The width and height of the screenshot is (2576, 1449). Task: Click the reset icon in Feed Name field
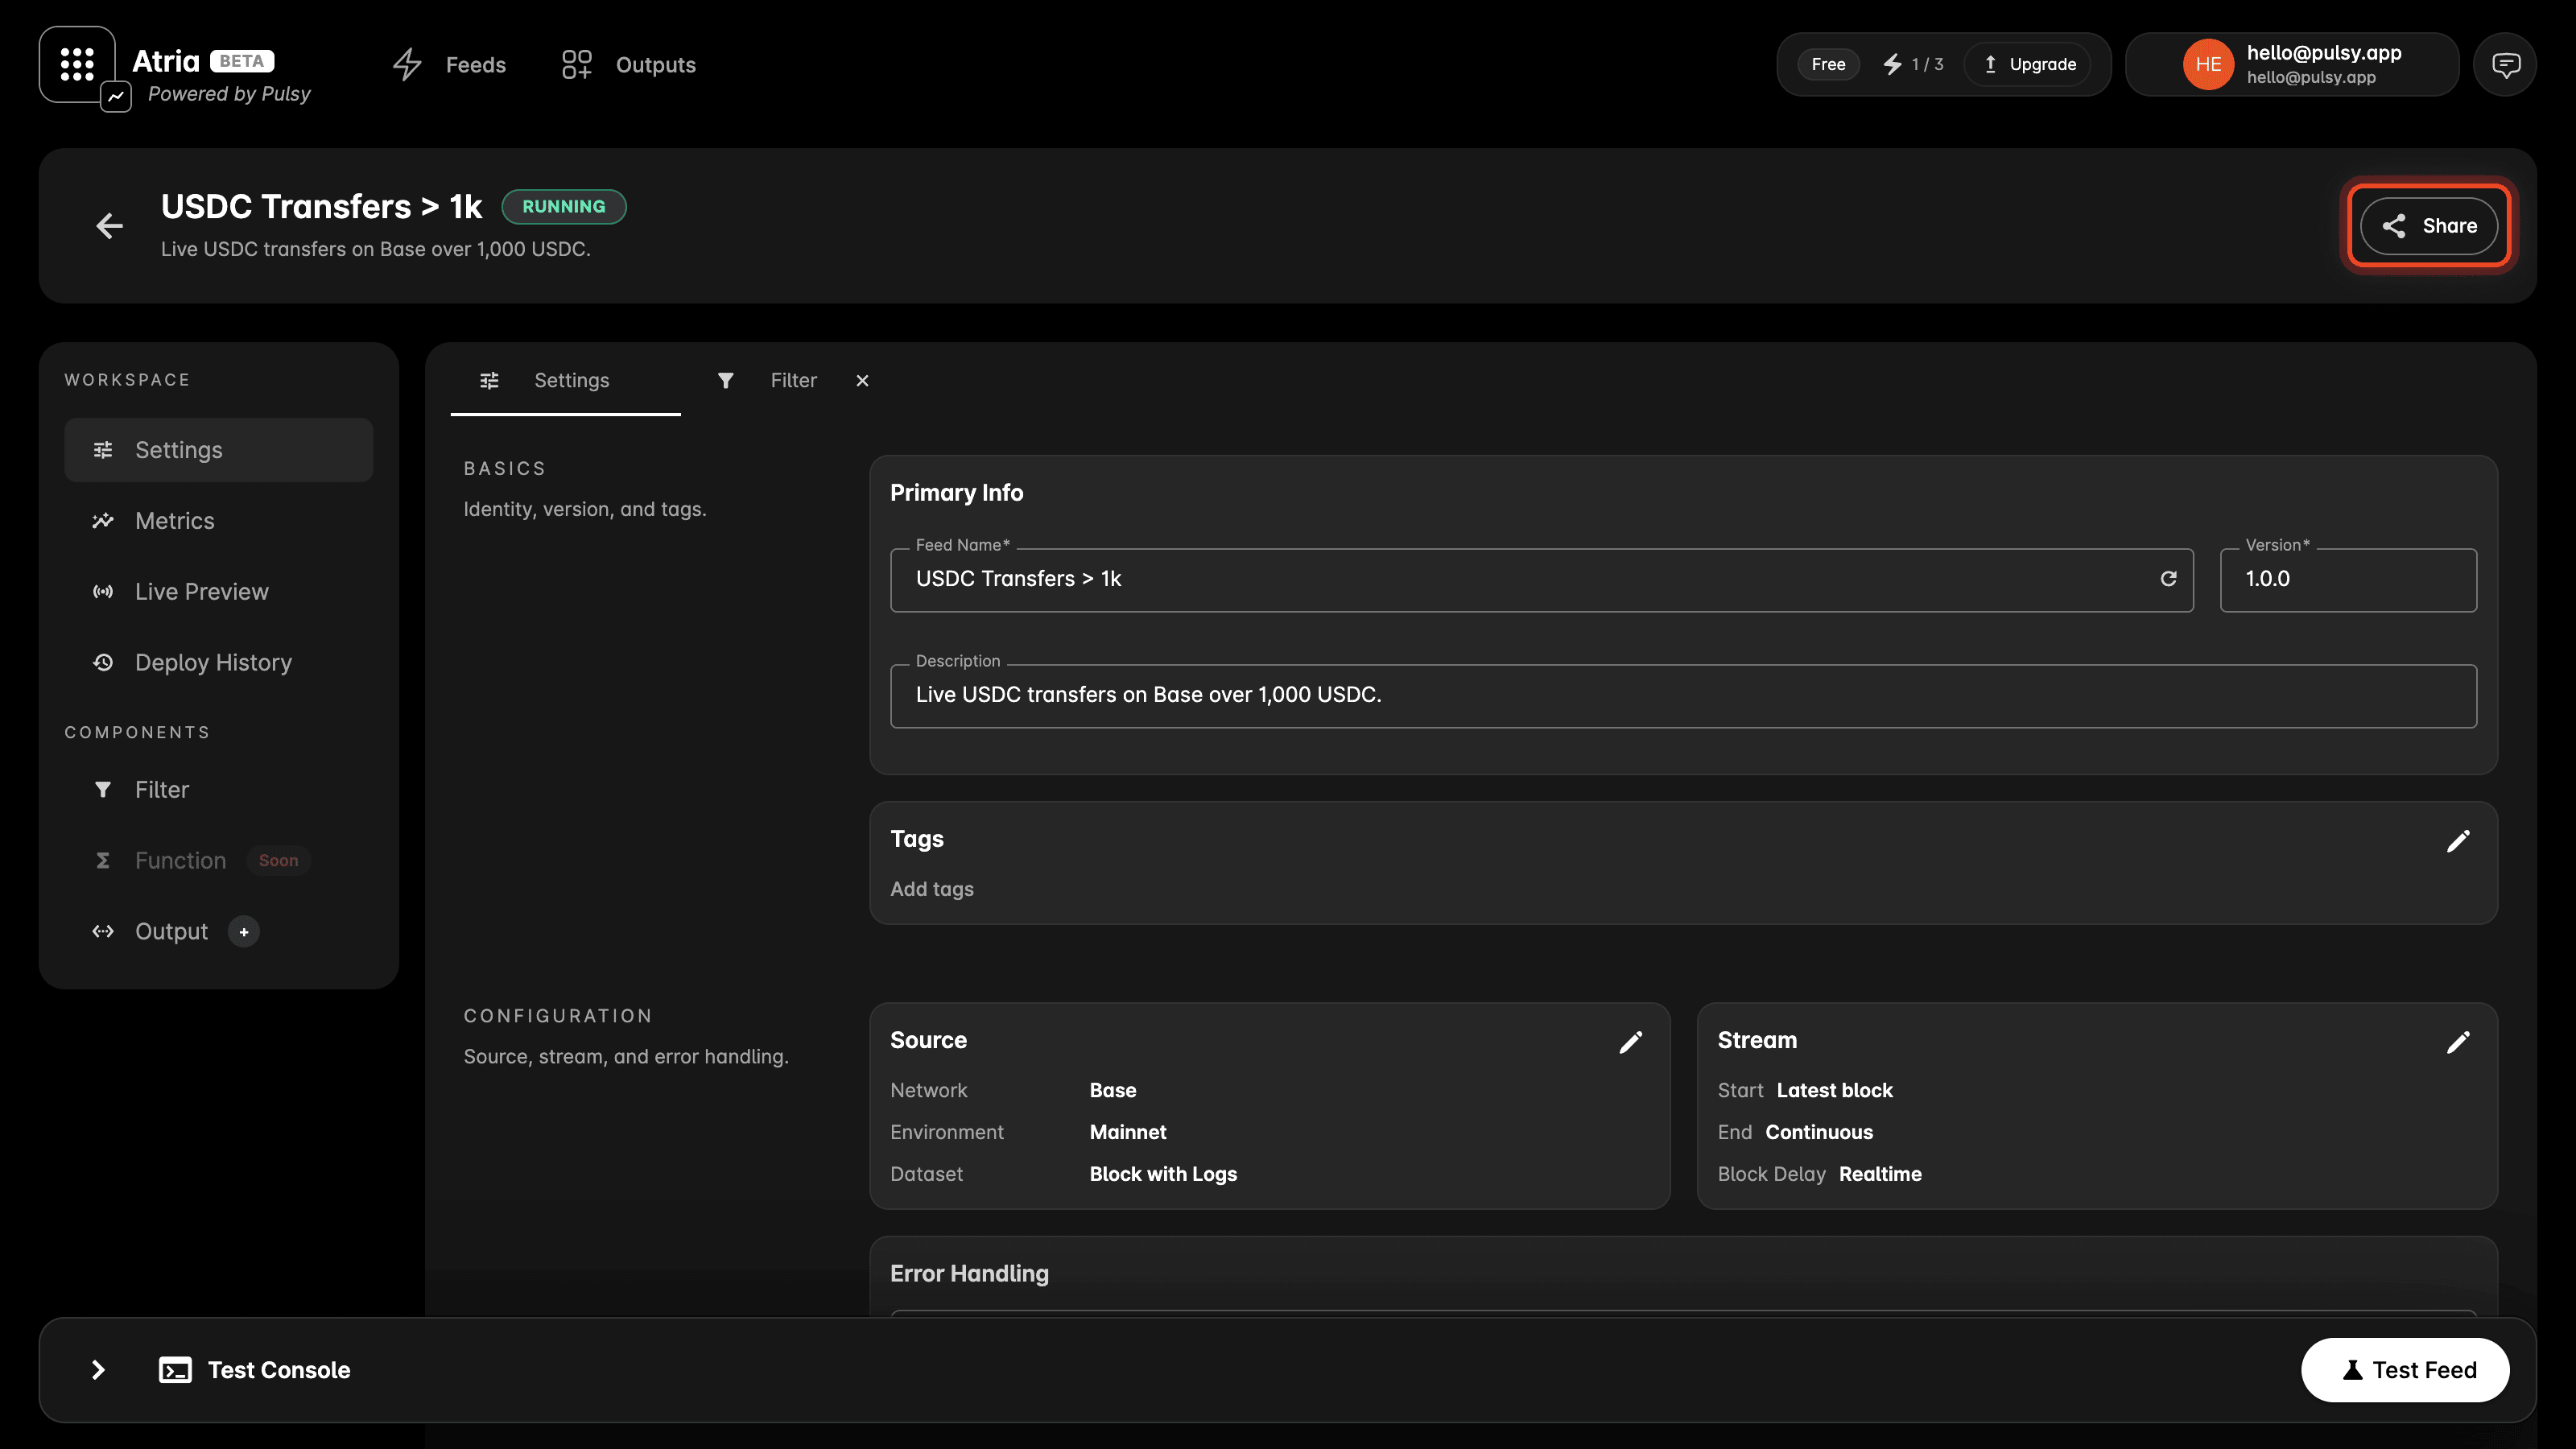(x=2168, y=579)
